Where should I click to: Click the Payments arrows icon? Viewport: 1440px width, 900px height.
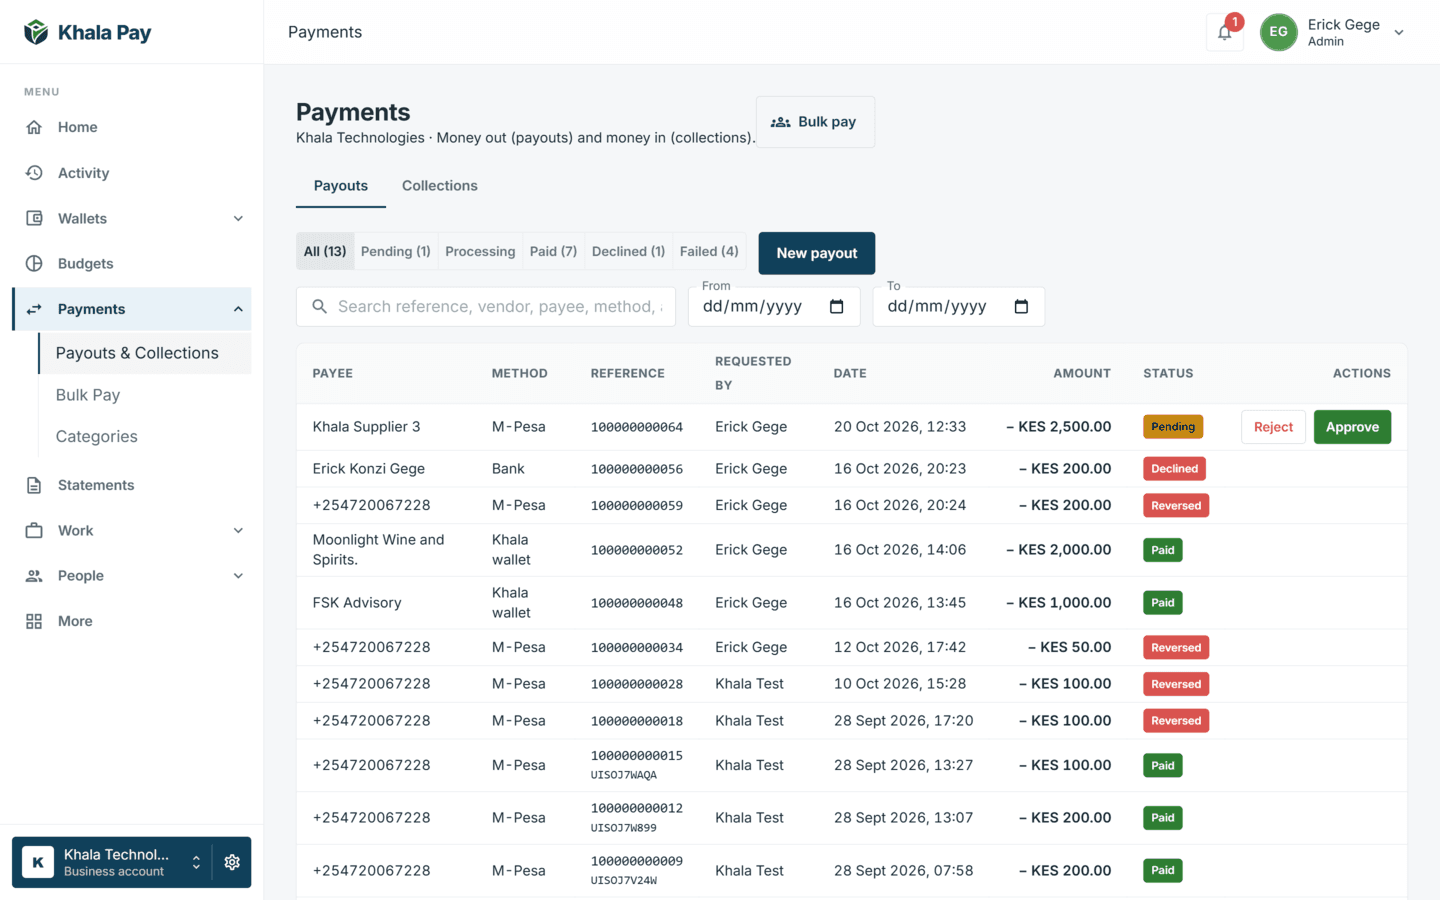coord(34,309)
